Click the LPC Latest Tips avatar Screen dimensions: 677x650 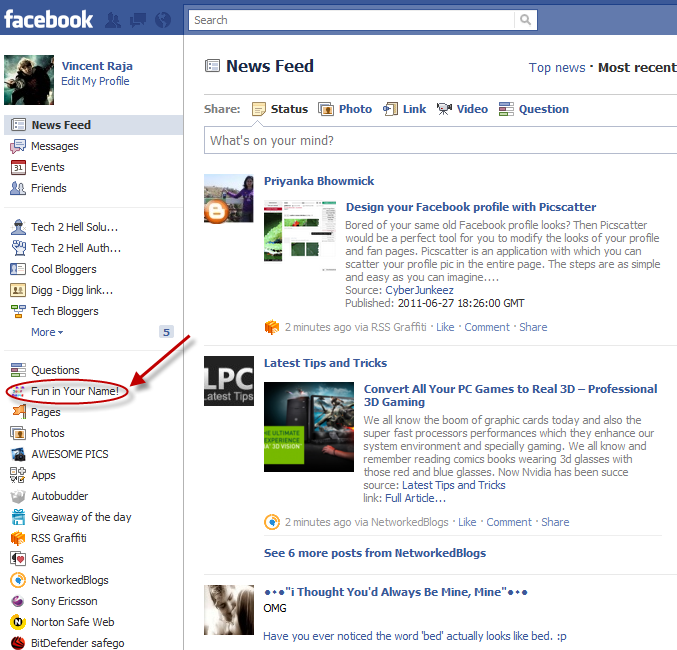point(229,381)
